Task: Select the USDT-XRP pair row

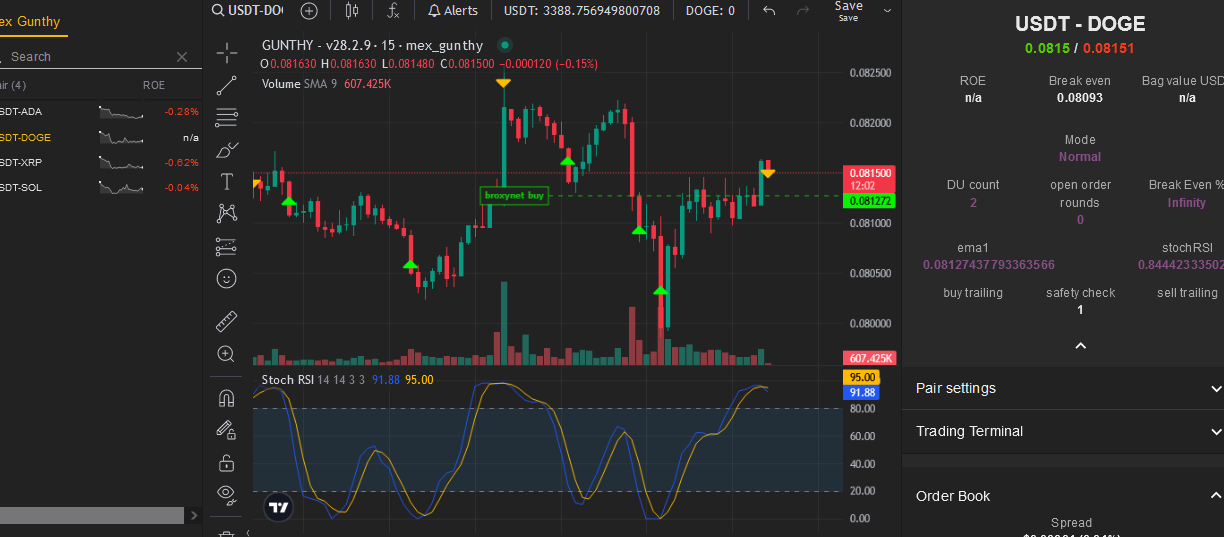Action: tap(100, 162)
